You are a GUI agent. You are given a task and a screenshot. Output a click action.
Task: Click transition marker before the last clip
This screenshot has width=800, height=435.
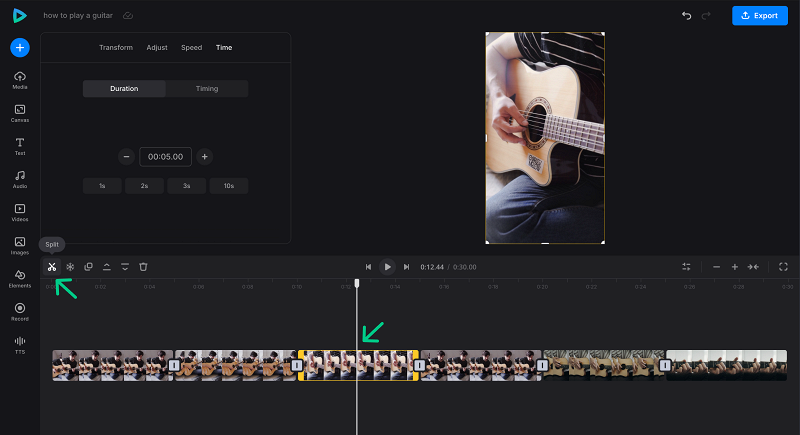point(665,365)
